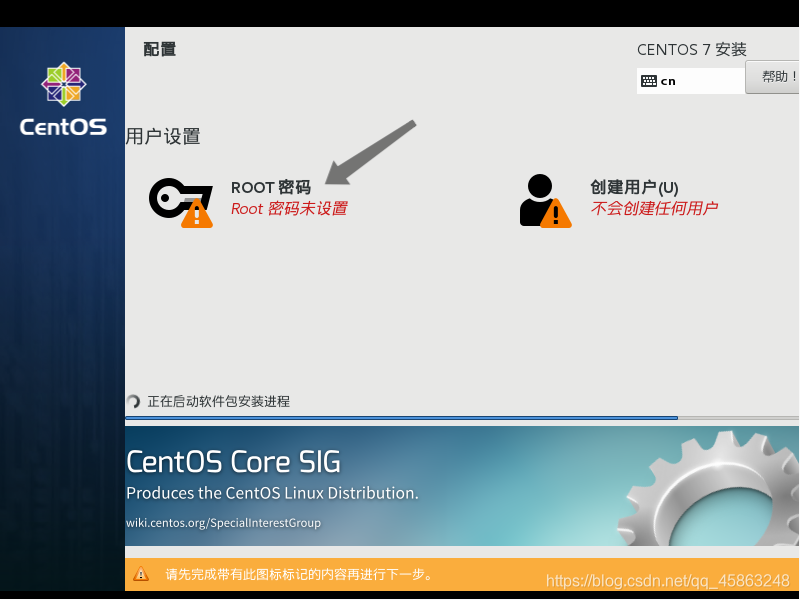
Task: Click the 帮助 help button
Action: 772,77
